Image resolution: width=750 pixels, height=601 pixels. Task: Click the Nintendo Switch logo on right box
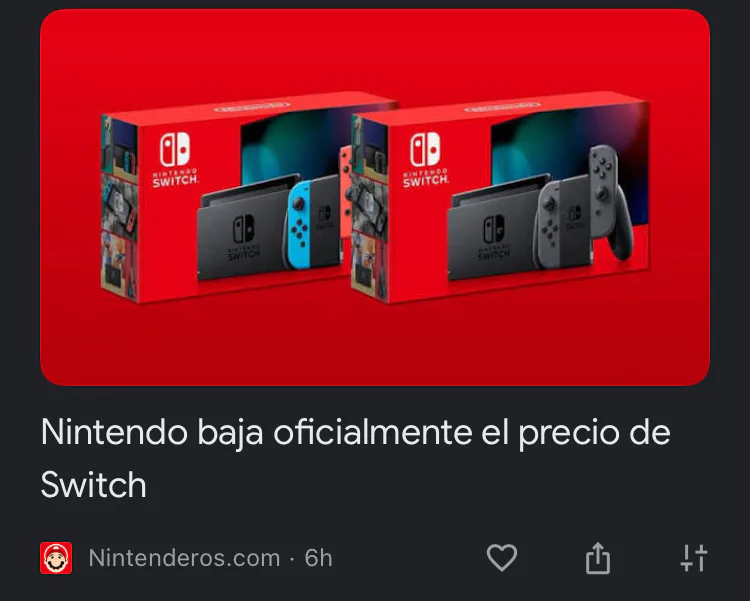(426, 159)
